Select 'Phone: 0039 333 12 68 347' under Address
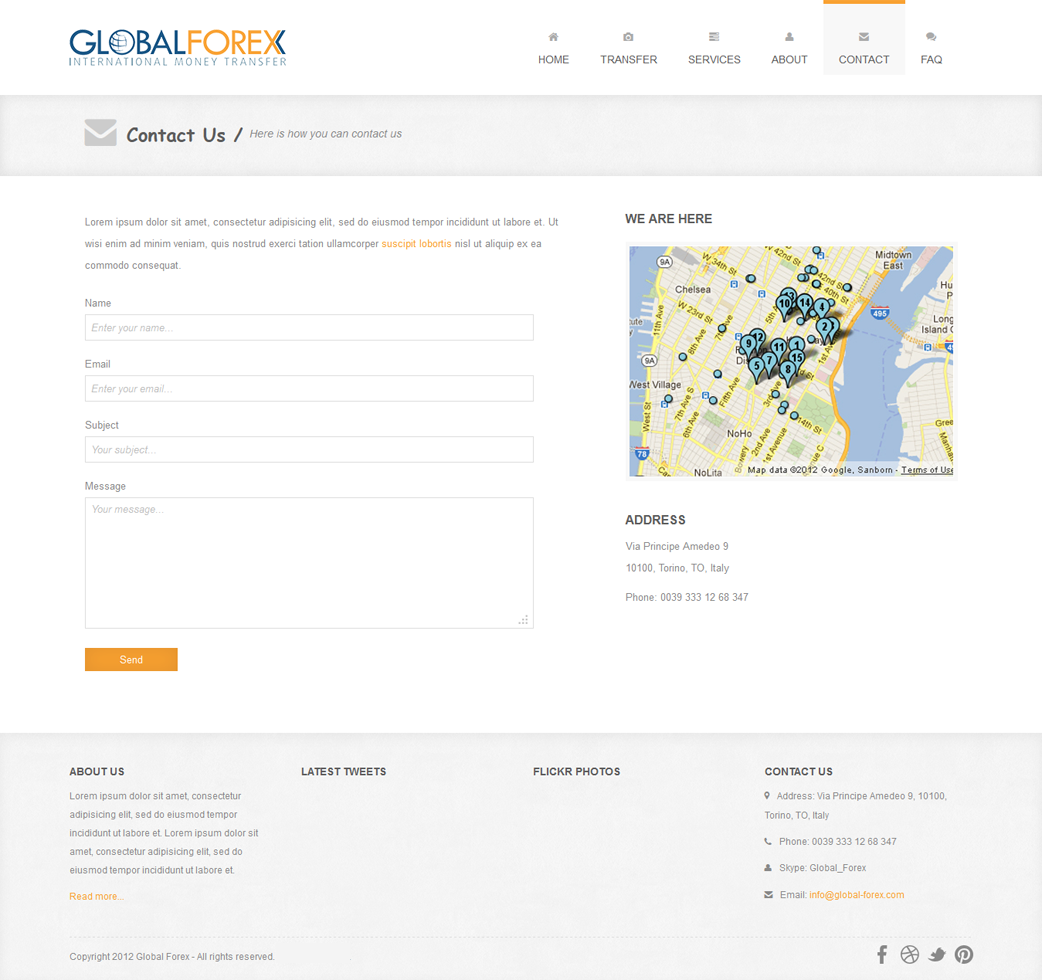The image size is (1042, 980). [x=686, y=597]
